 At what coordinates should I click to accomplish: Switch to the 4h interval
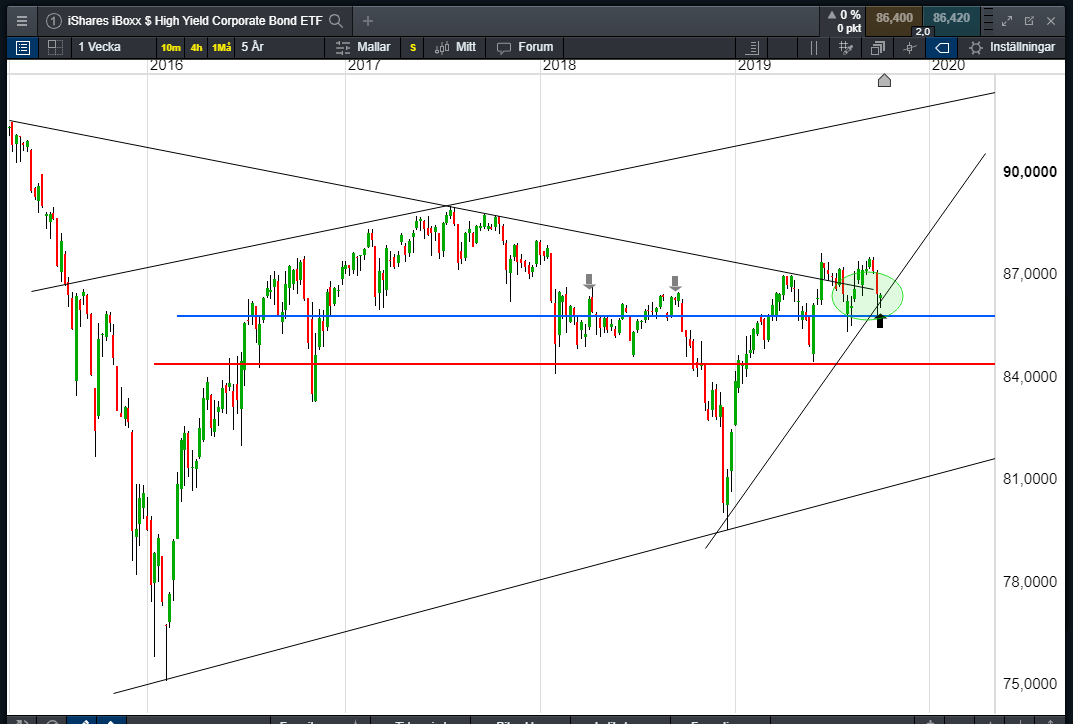(196, 48)
